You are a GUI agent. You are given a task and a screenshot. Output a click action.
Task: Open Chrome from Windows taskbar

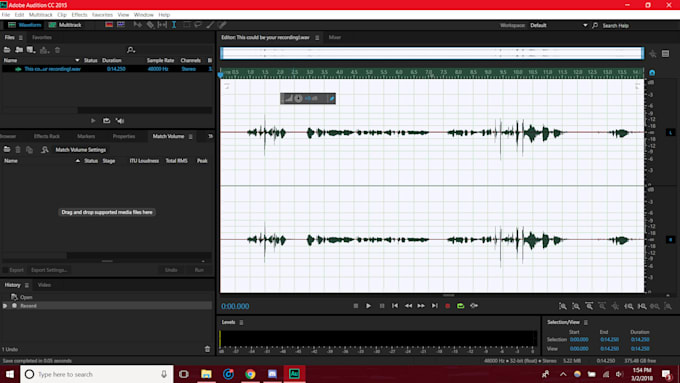click(x=250, y=374)
